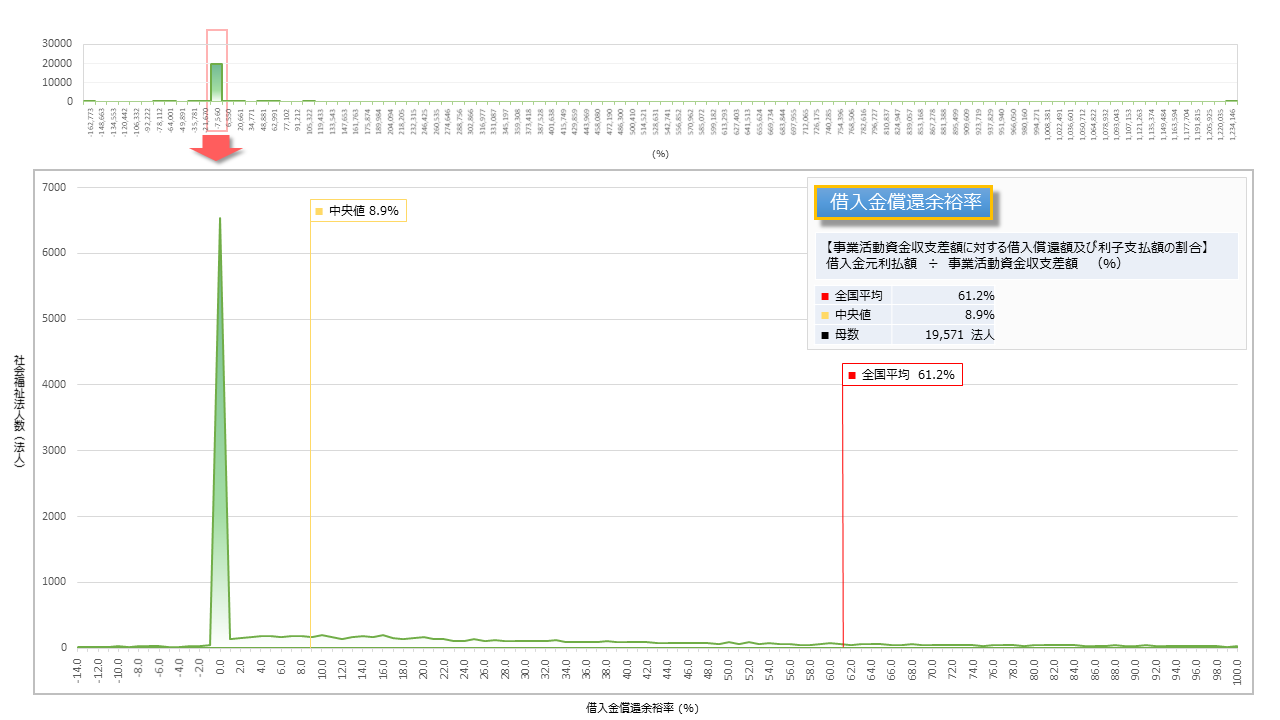
Task: Click the -14.0 x-axis tick label
Action: [78, 671]
